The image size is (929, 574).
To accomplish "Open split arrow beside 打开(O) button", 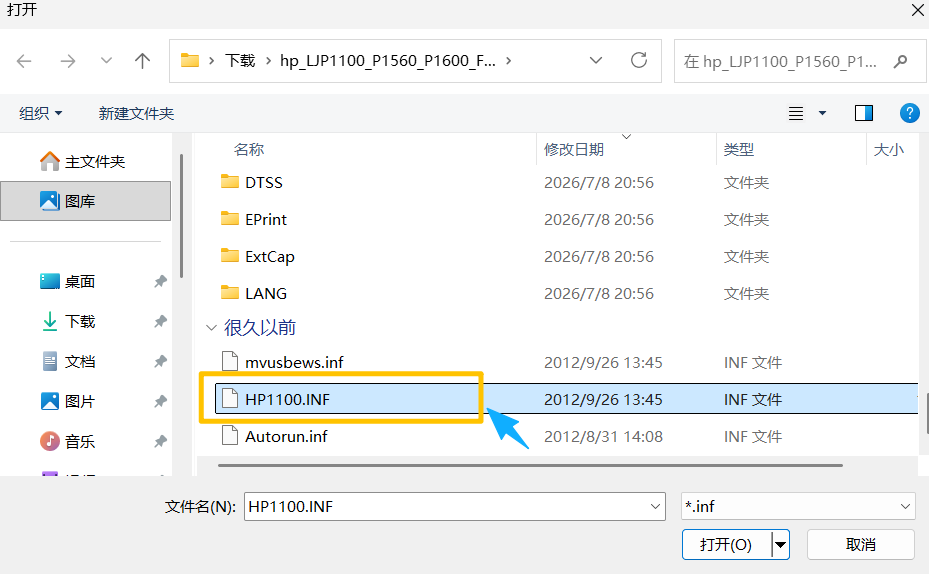I will (781, 544).
